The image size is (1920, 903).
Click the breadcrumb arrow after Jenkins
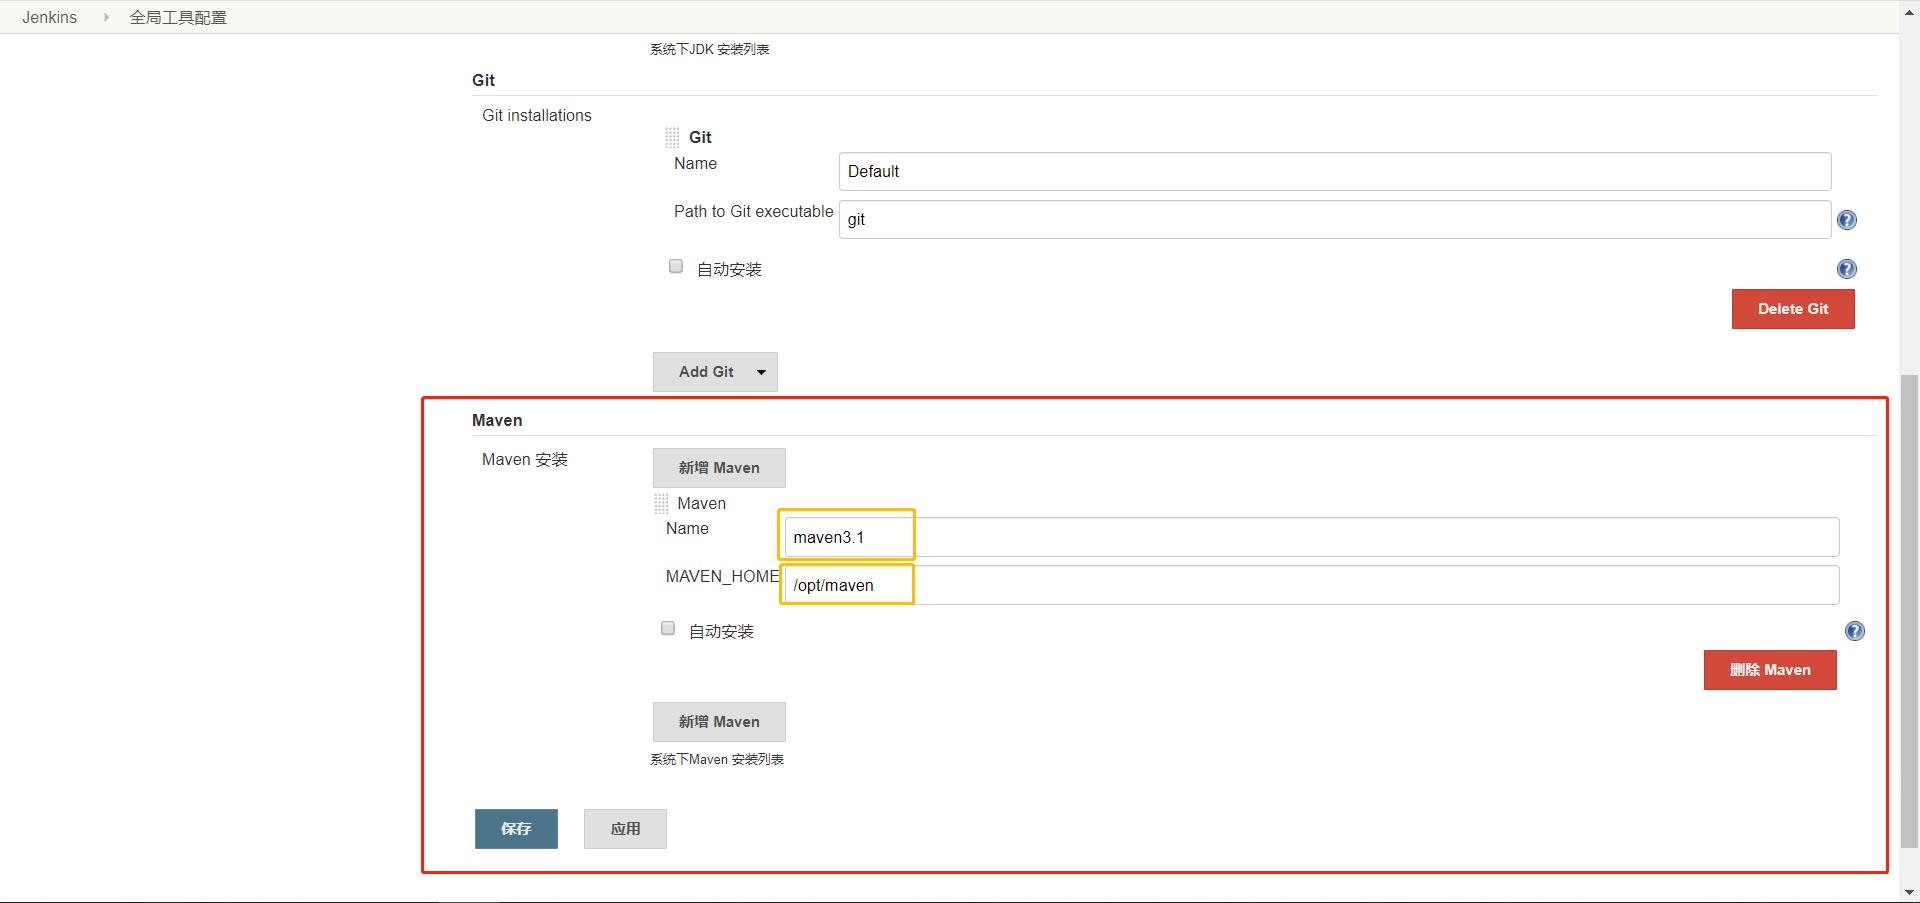pos(106,17)
